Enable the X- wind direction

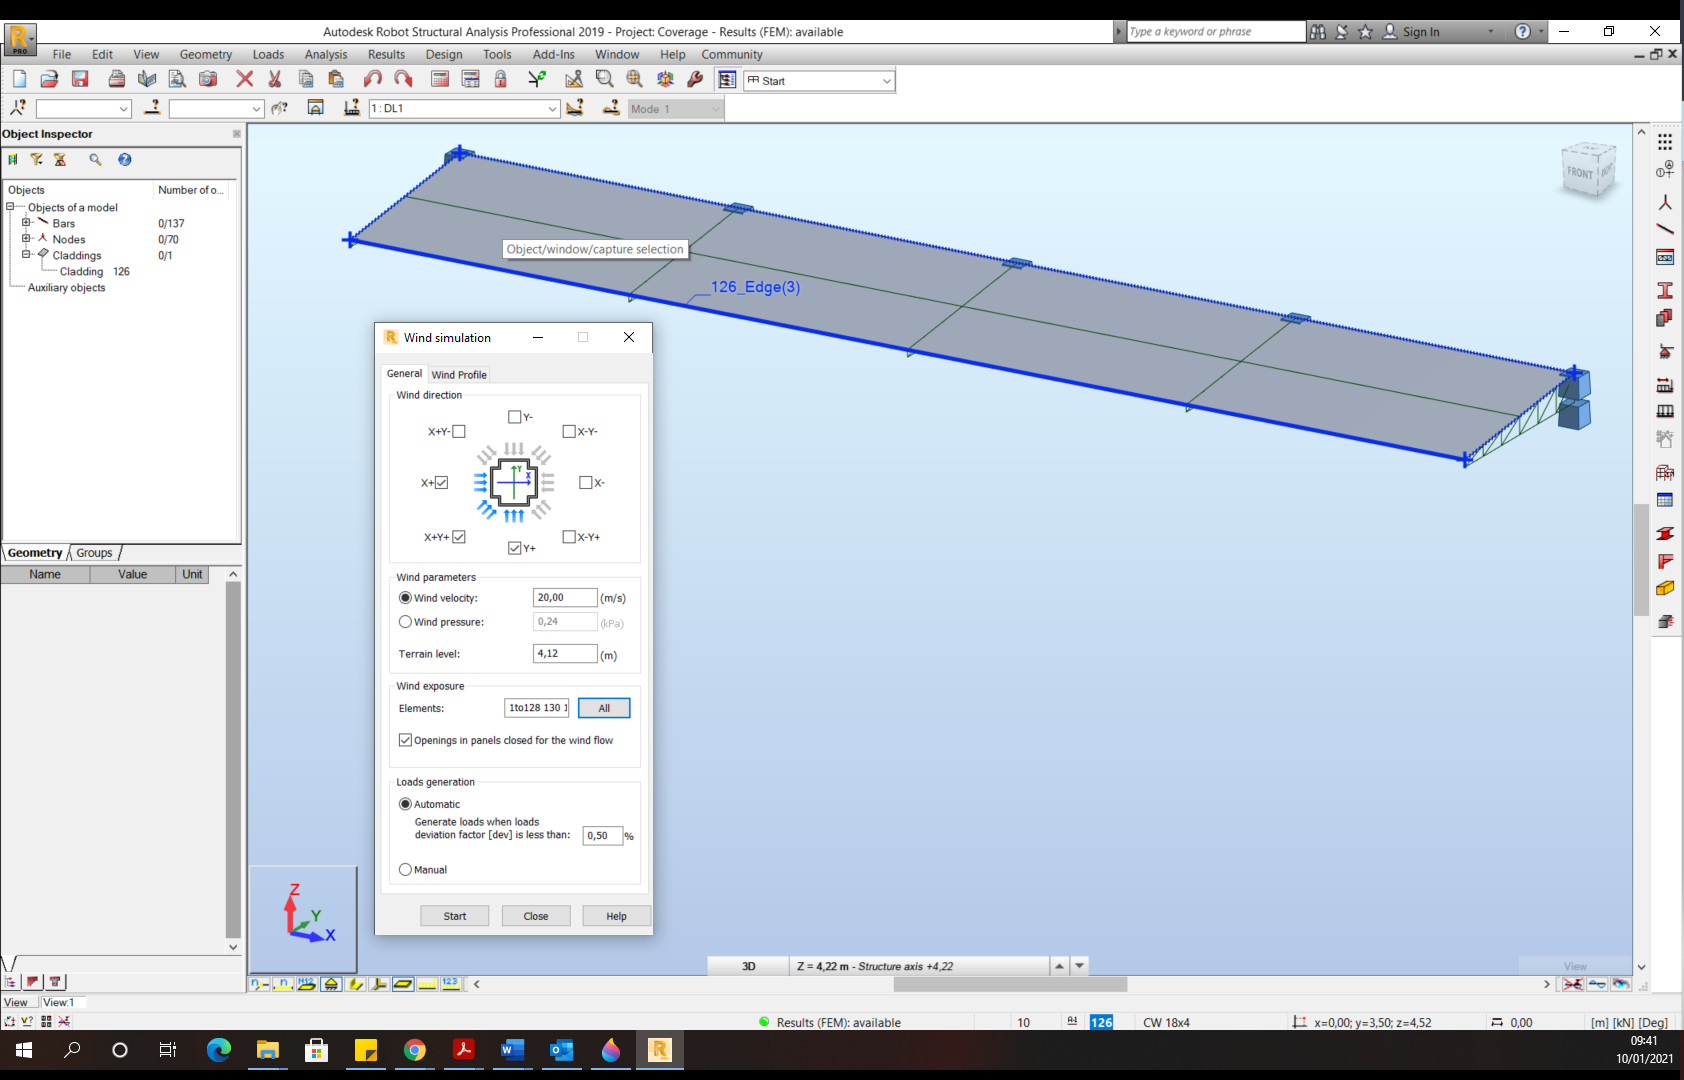pyautogui.click(x=586, y=482)
